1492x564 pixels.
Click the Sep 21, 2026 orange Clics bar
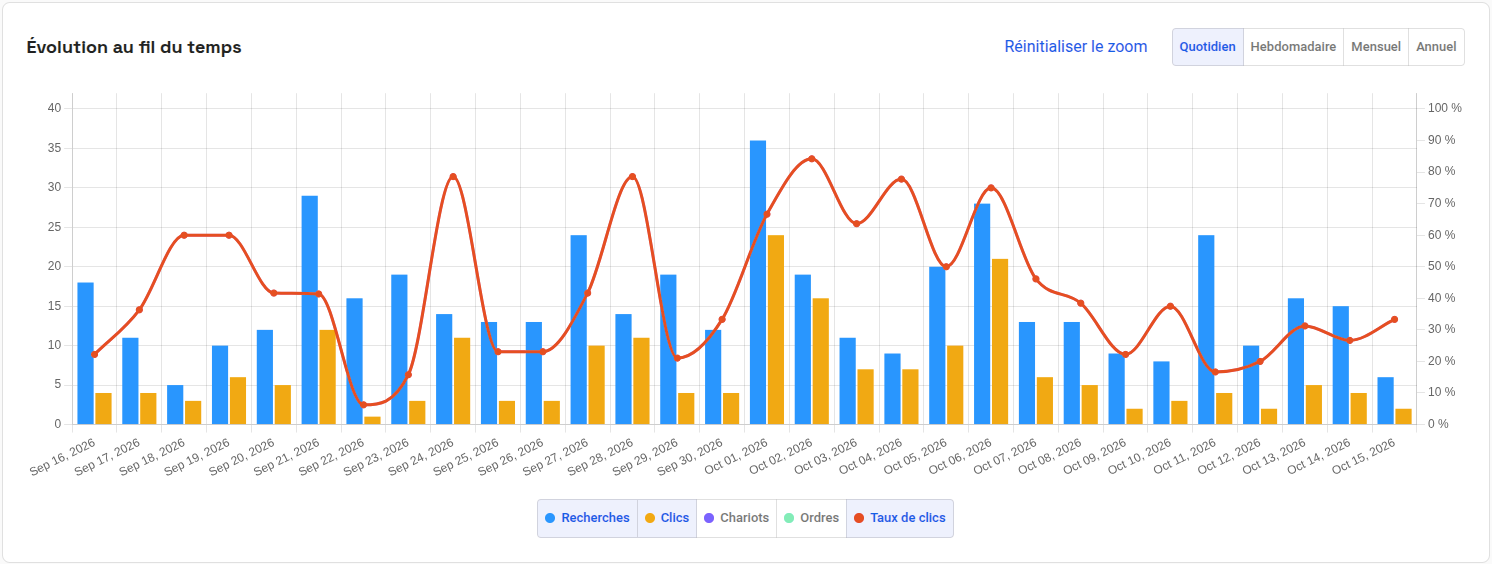(328, 377)
